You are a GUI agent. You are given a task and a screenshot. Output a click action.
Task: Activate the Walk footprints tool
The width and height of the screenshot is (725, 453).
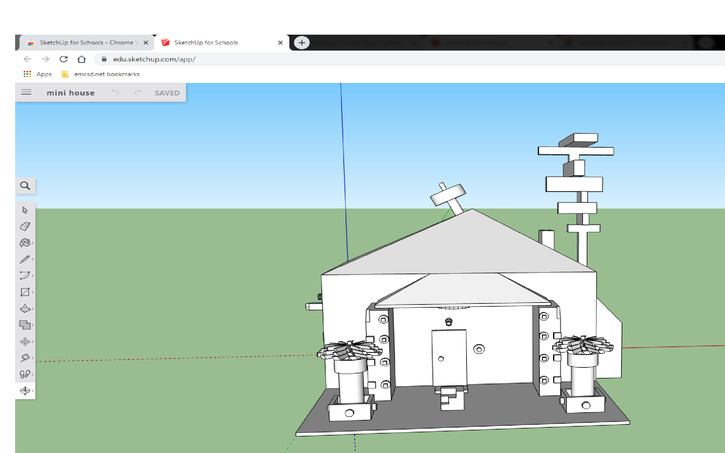coord(26,374)
